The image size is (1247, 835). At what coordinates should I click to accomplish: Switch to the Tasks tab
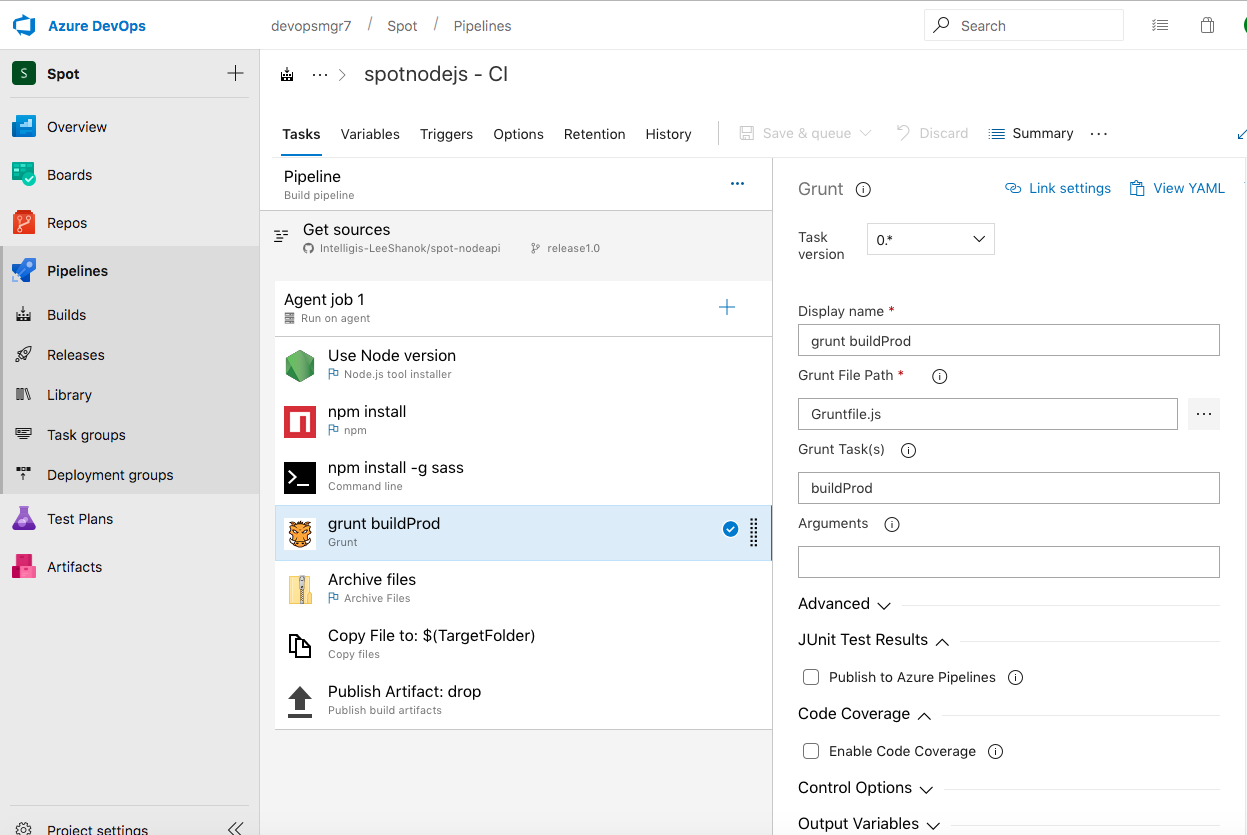(x=301, y=134)
